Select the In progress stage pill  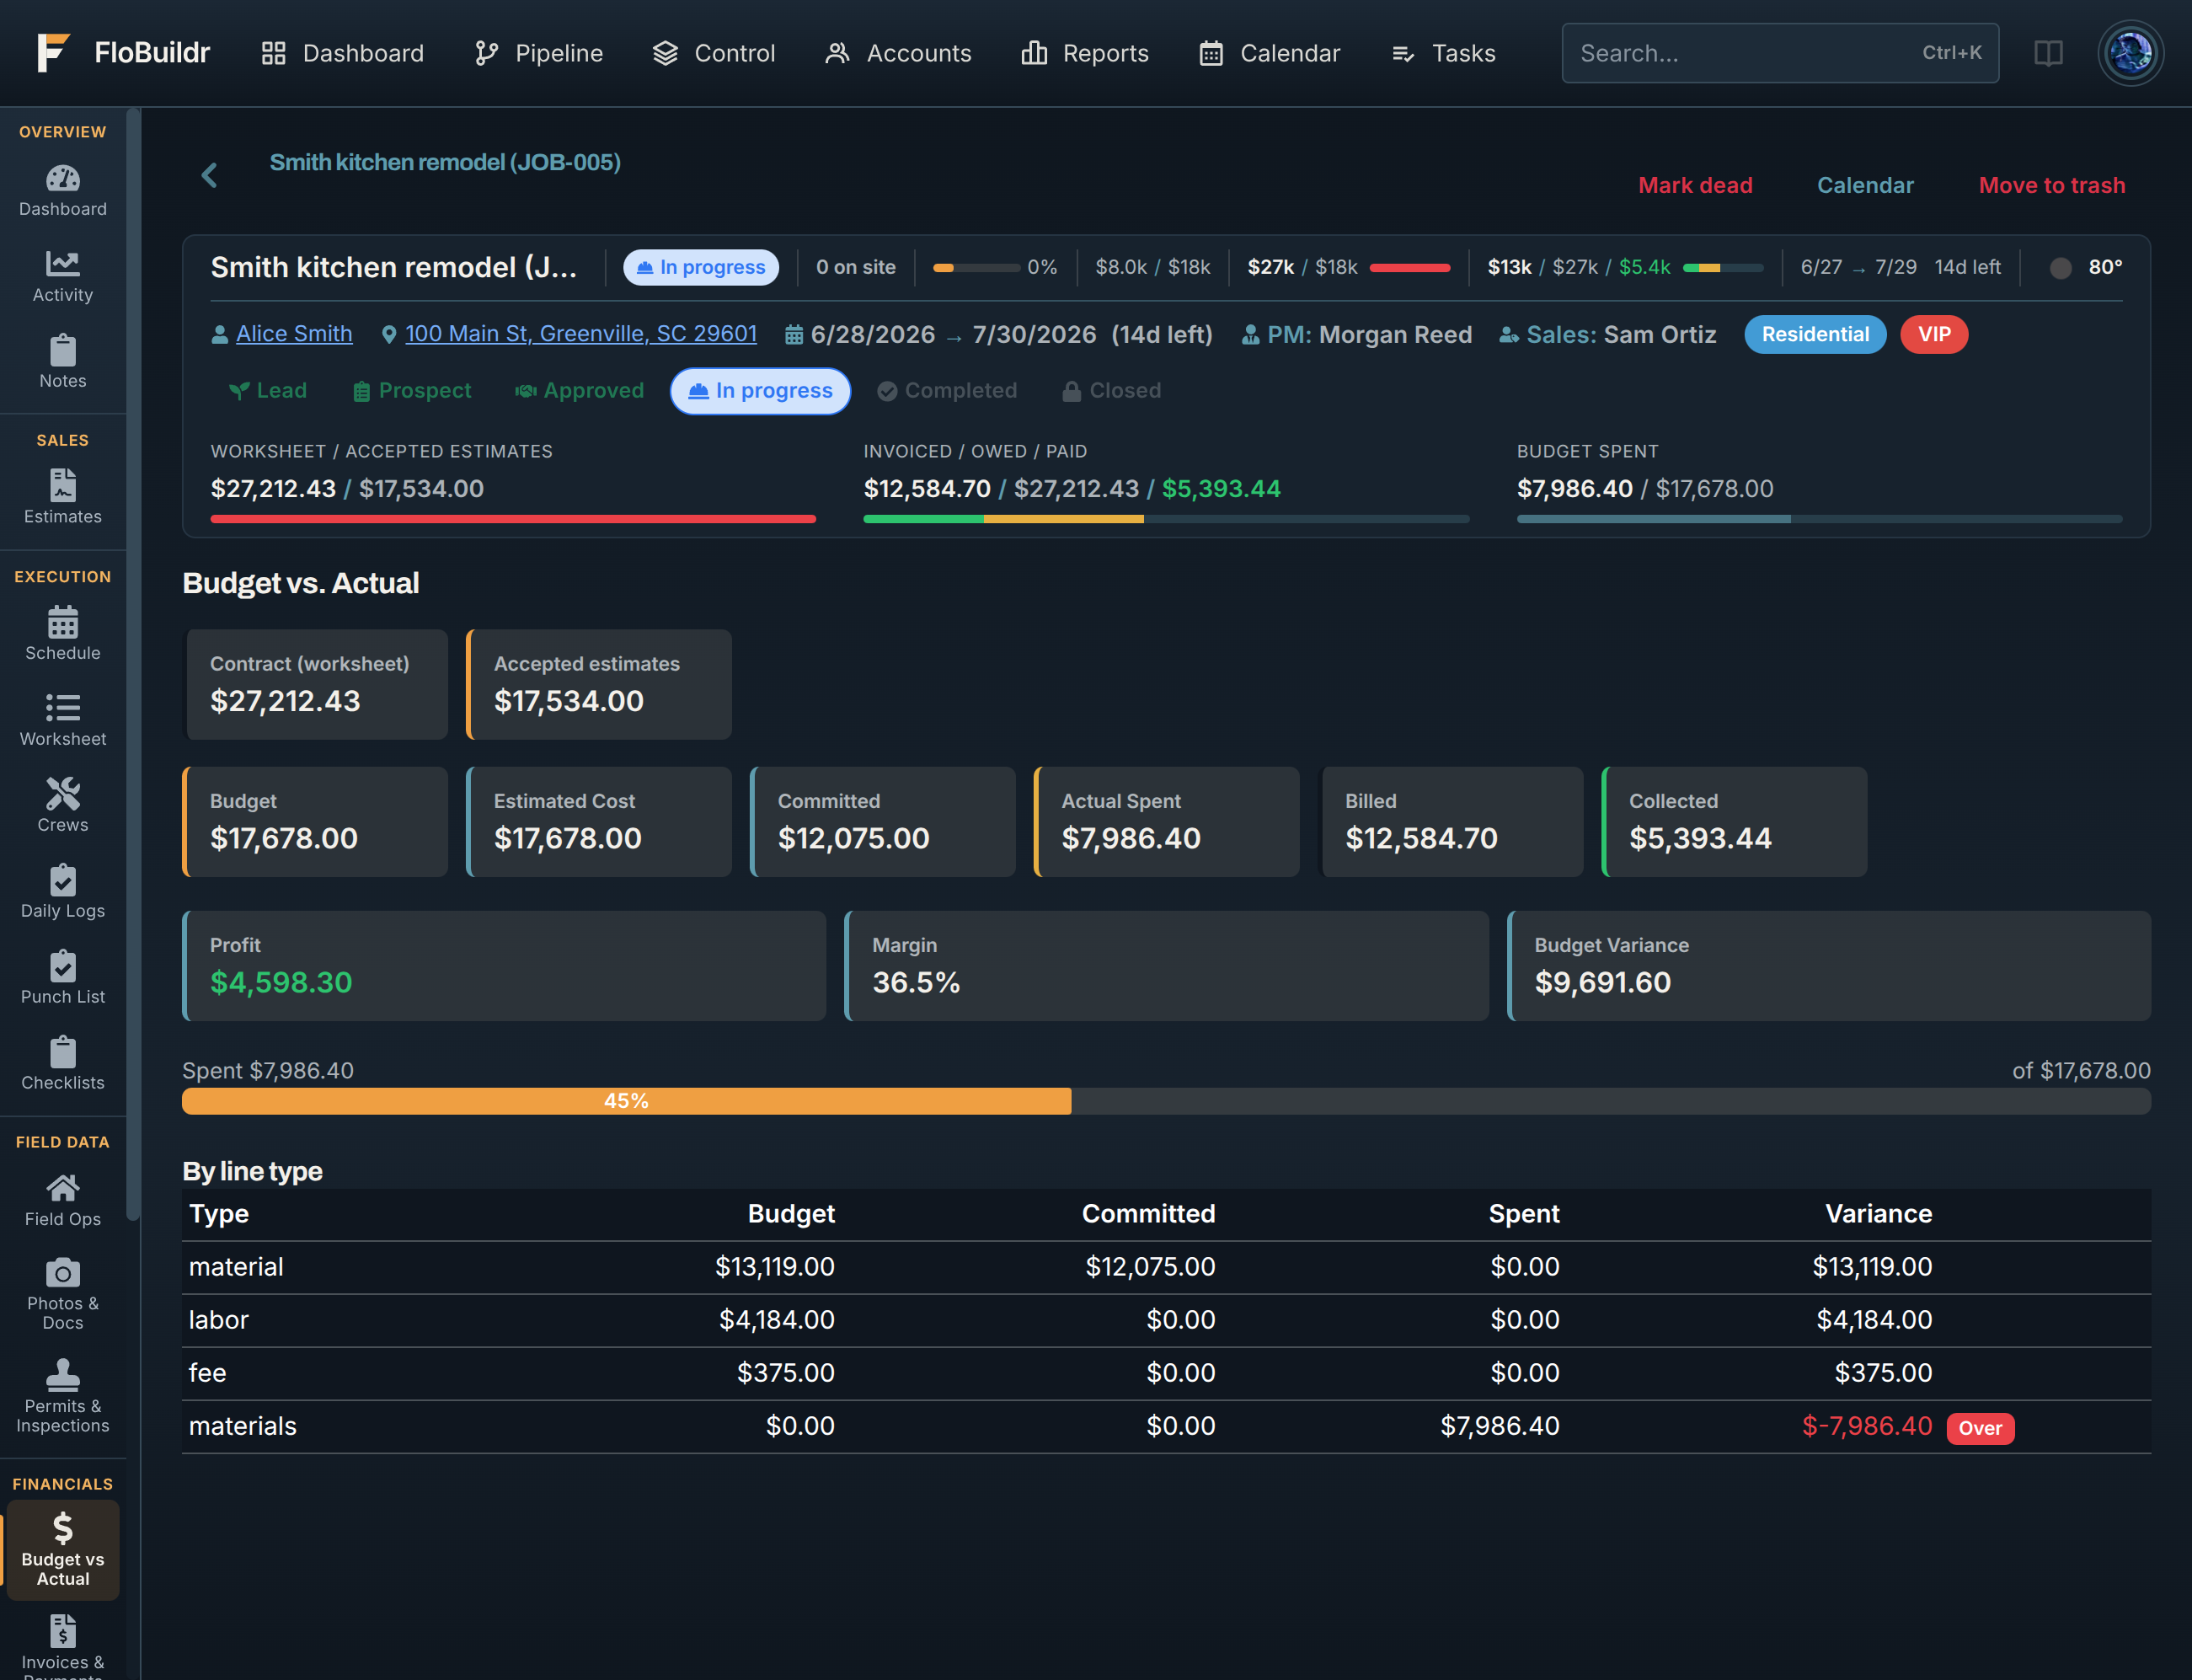click(x=761, y=391)
